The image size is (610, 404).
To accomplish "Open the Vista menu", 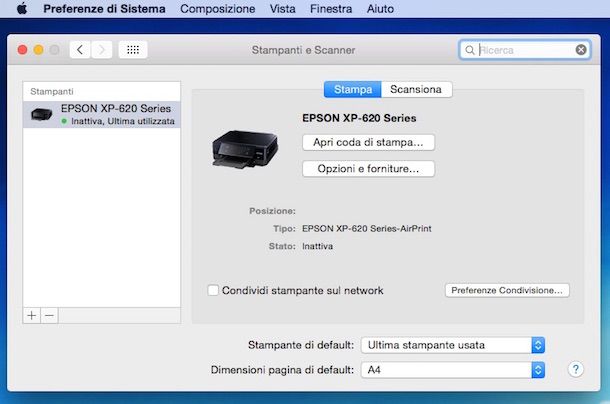I will point(282,9).
